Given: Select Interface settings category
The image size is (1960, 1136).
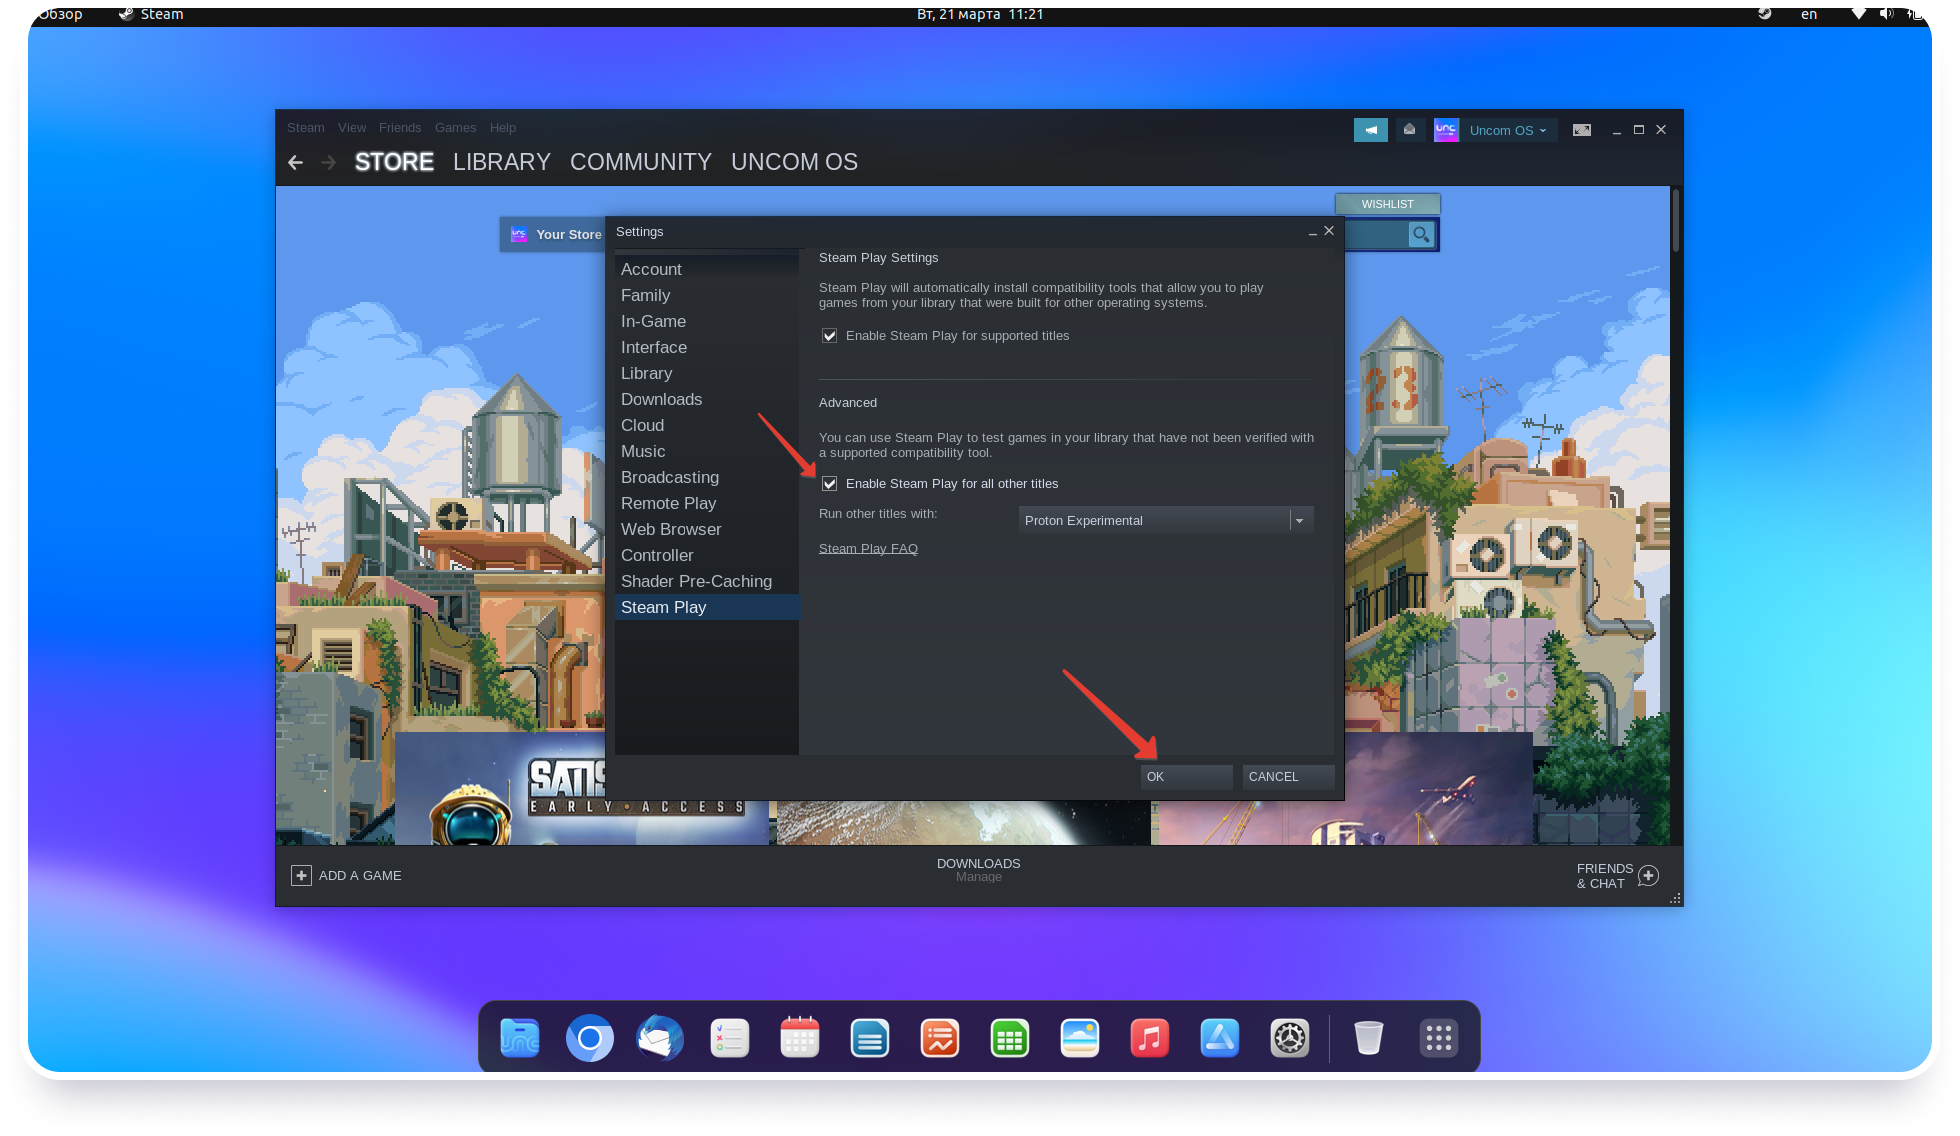Looking at the screenshot, I should pos(707,347).
